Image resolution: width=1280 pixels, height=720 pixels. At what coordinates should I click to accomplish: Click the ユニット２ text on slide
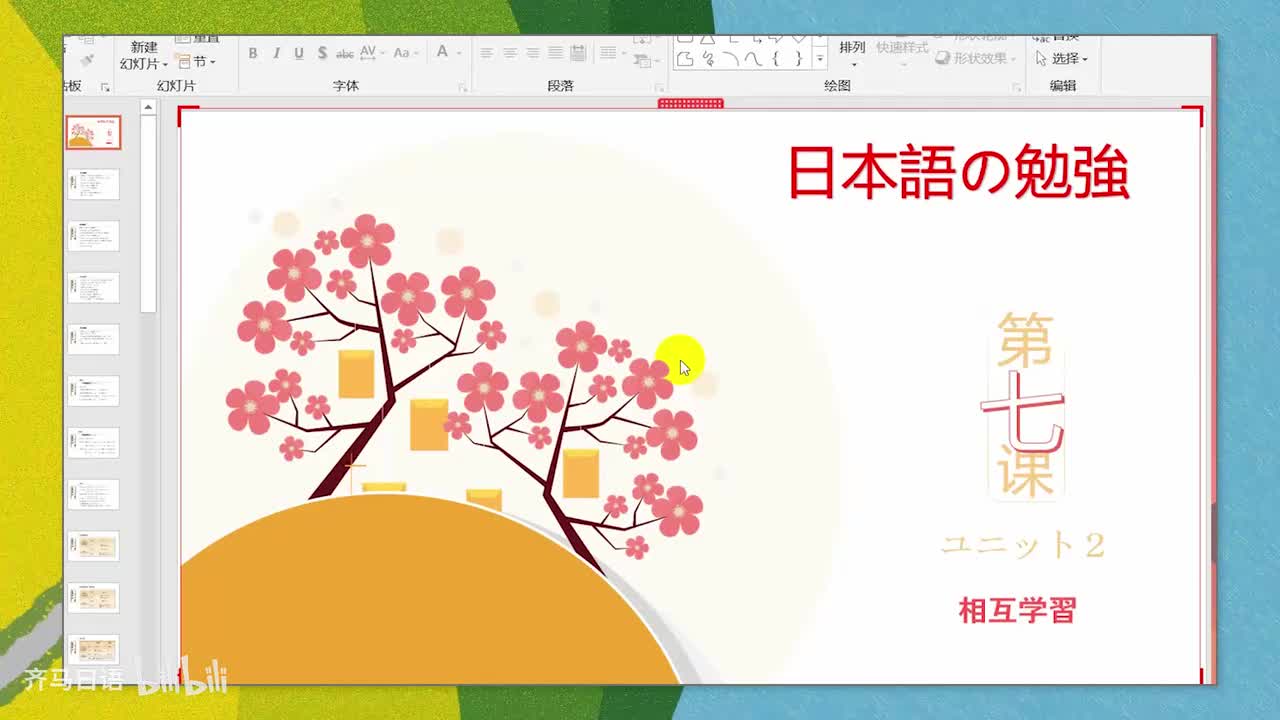click(x=1023, y=545)
